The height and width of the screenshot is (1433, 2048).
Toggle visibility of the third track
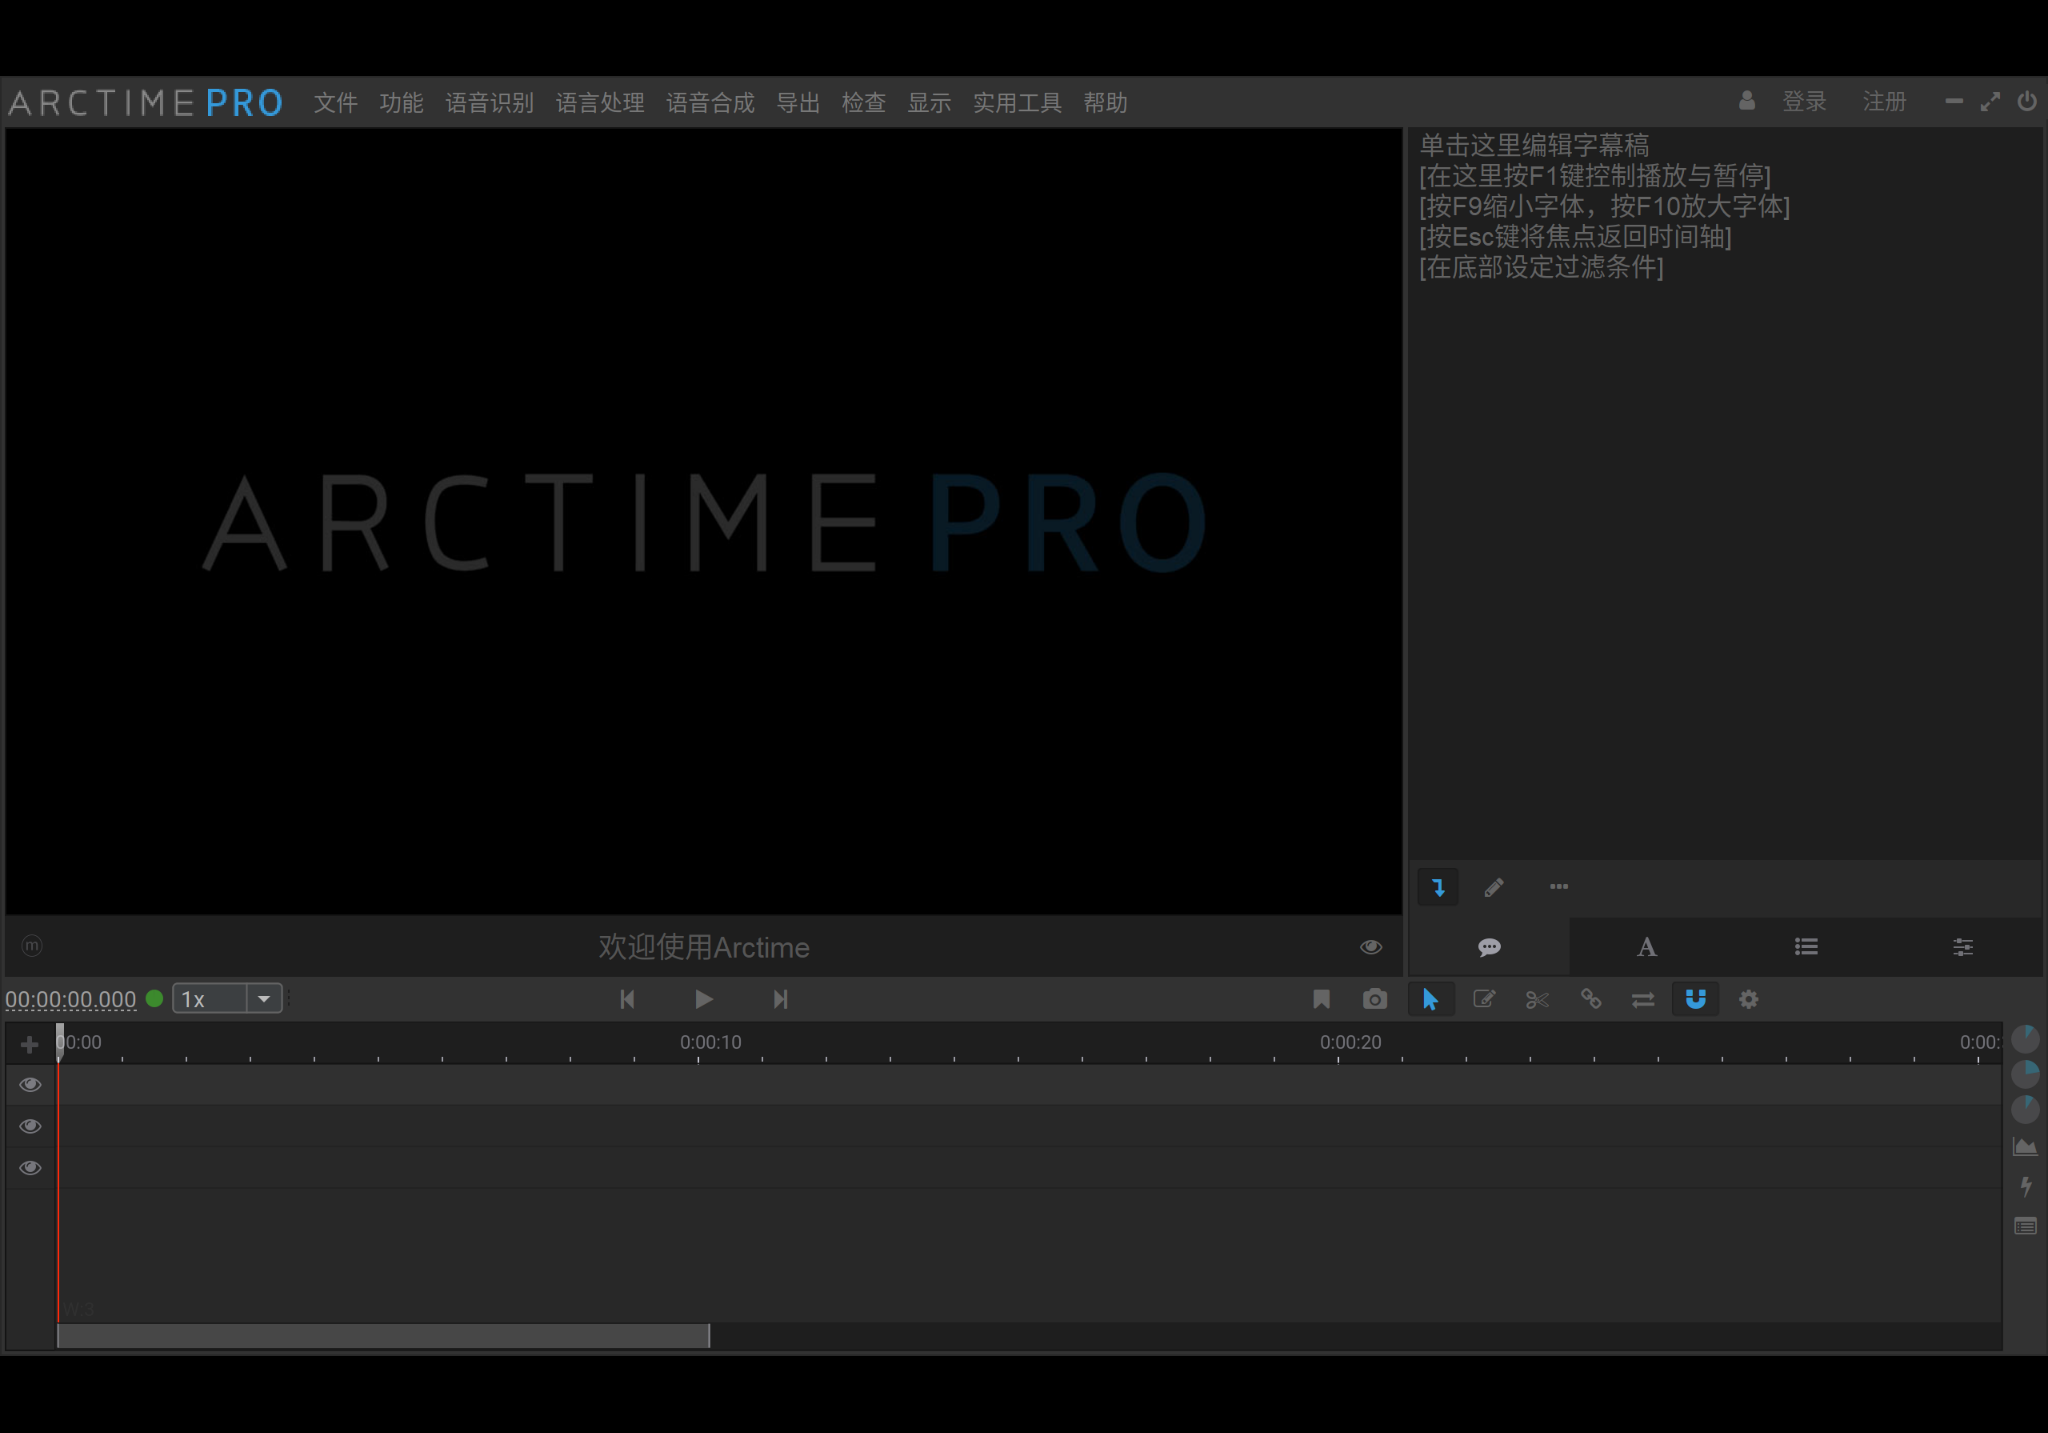pyautogui.click(x=30, y=1168)
